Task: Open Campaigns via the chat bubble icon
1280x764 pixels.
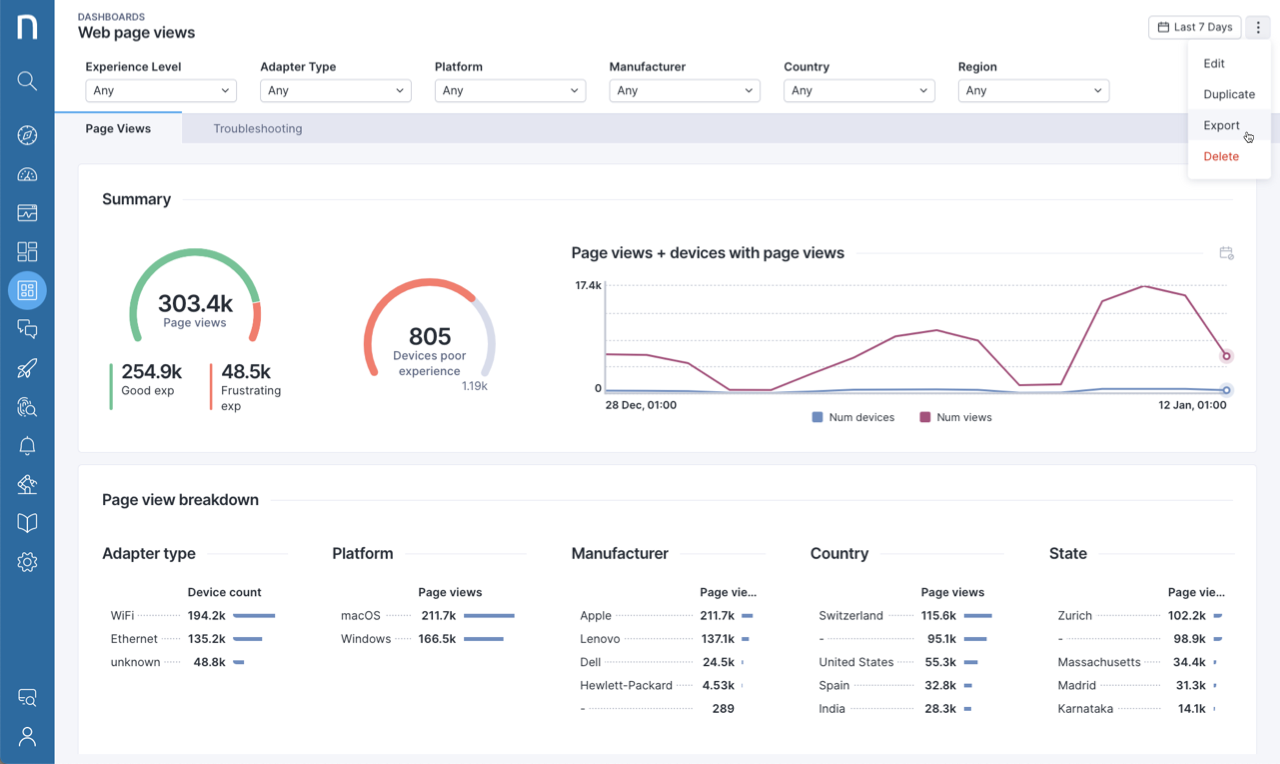Action: pyautogui.click(x=27, y=329)
